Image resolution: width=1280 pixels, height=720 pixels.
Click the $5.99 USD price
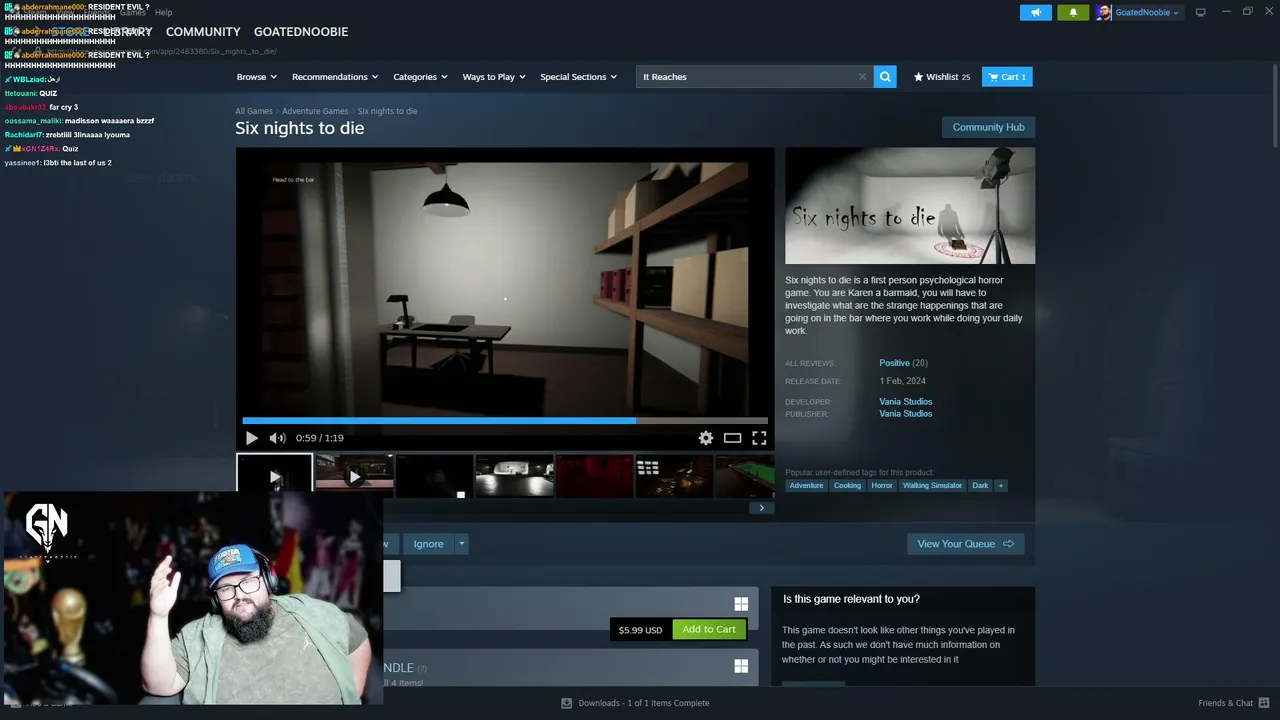640,630
